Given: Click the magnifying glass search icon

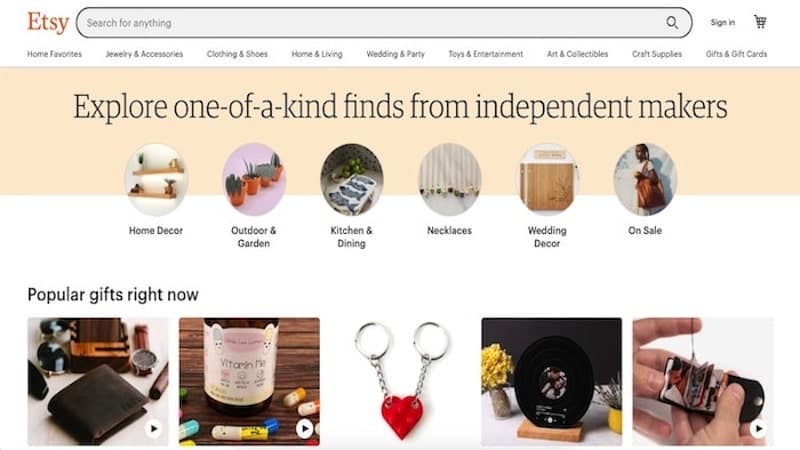Looking at the screenshot, I should point(672,22).
